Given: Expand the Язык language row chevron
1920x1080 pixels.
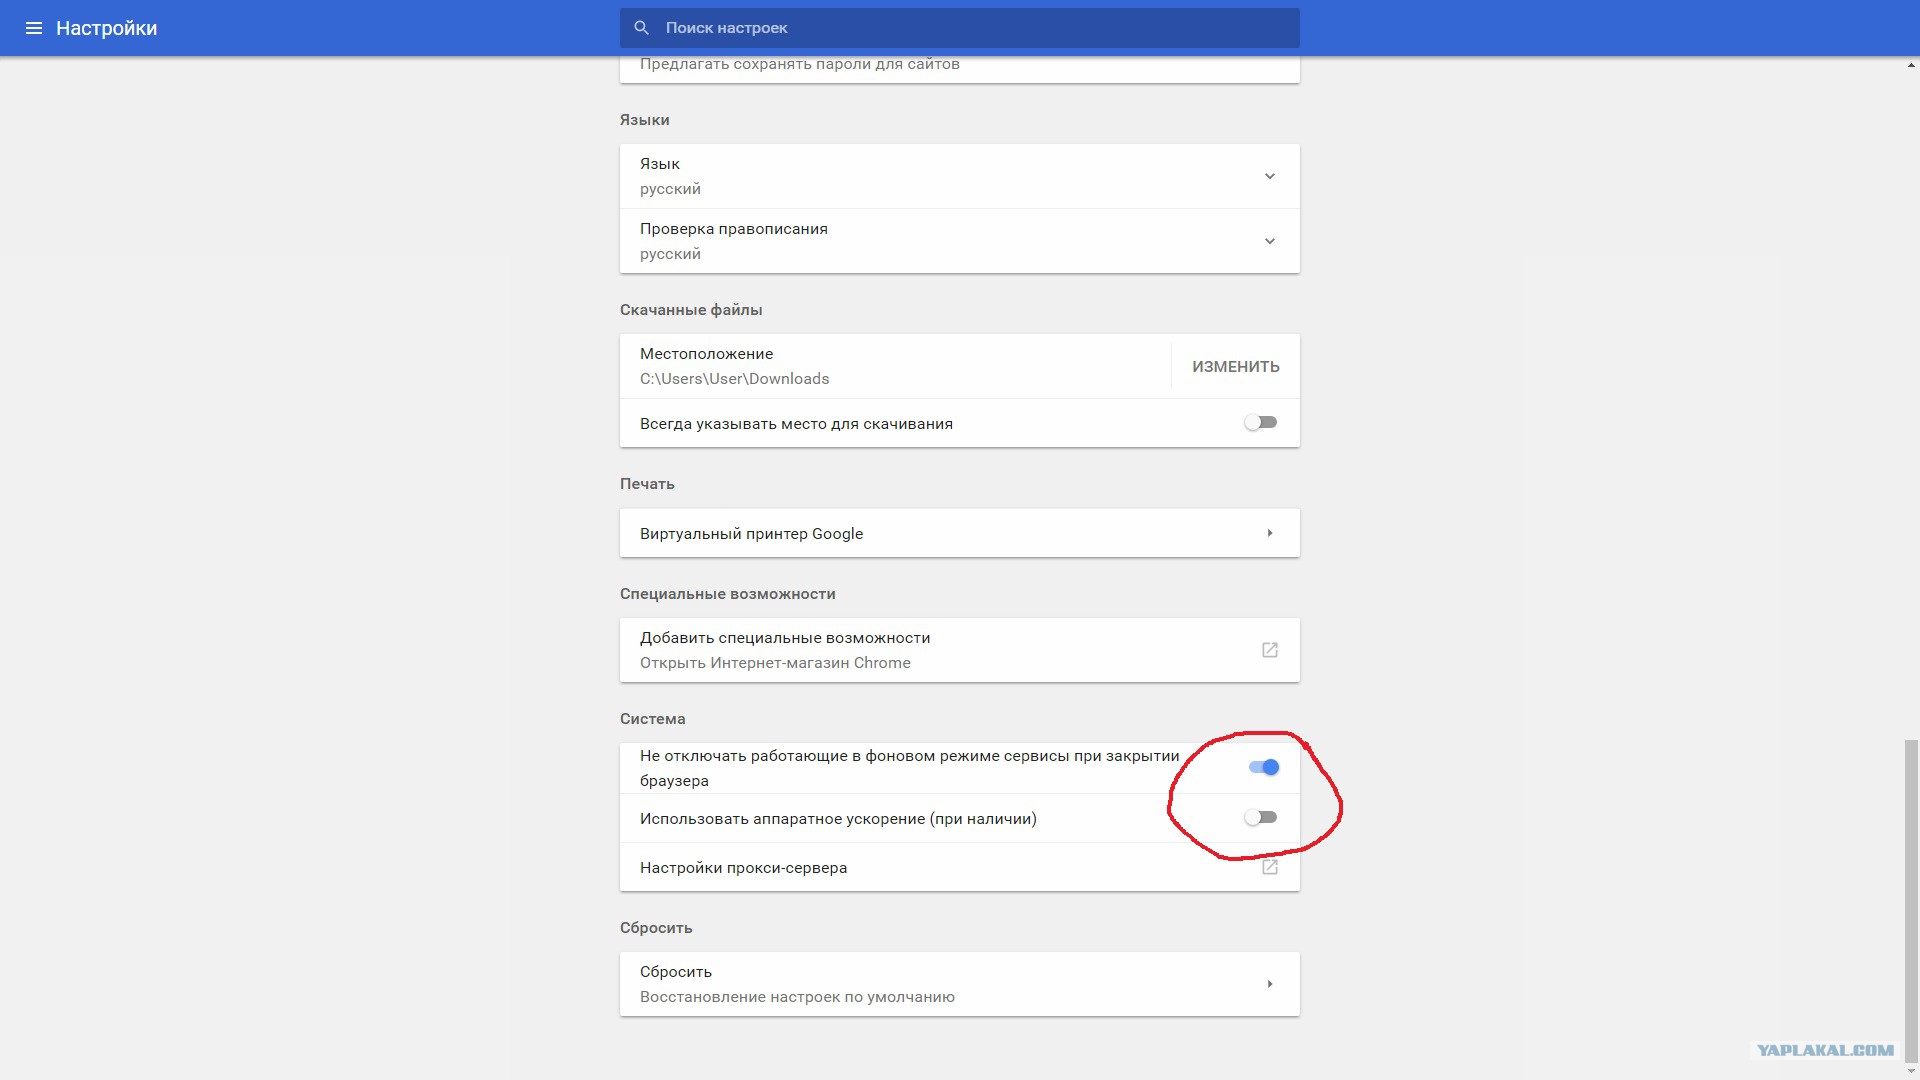Looking at the screenshot, I should (1269, 176).
